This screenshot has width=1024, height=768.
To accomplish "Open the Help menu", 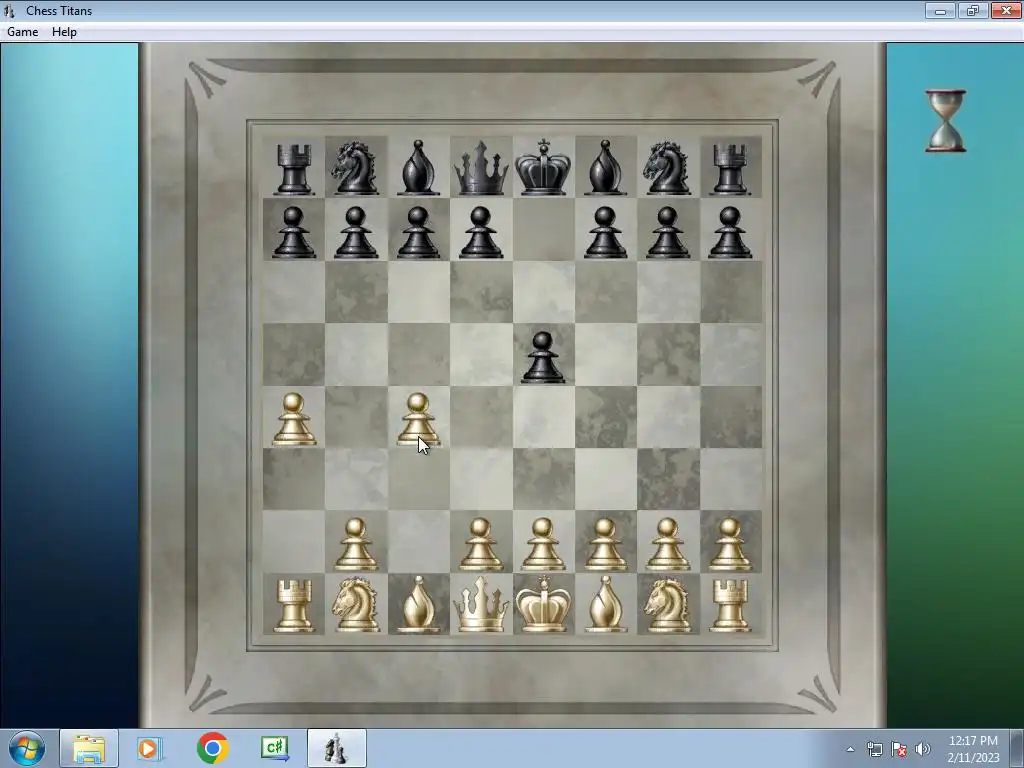I will click(x=64, y=31).
